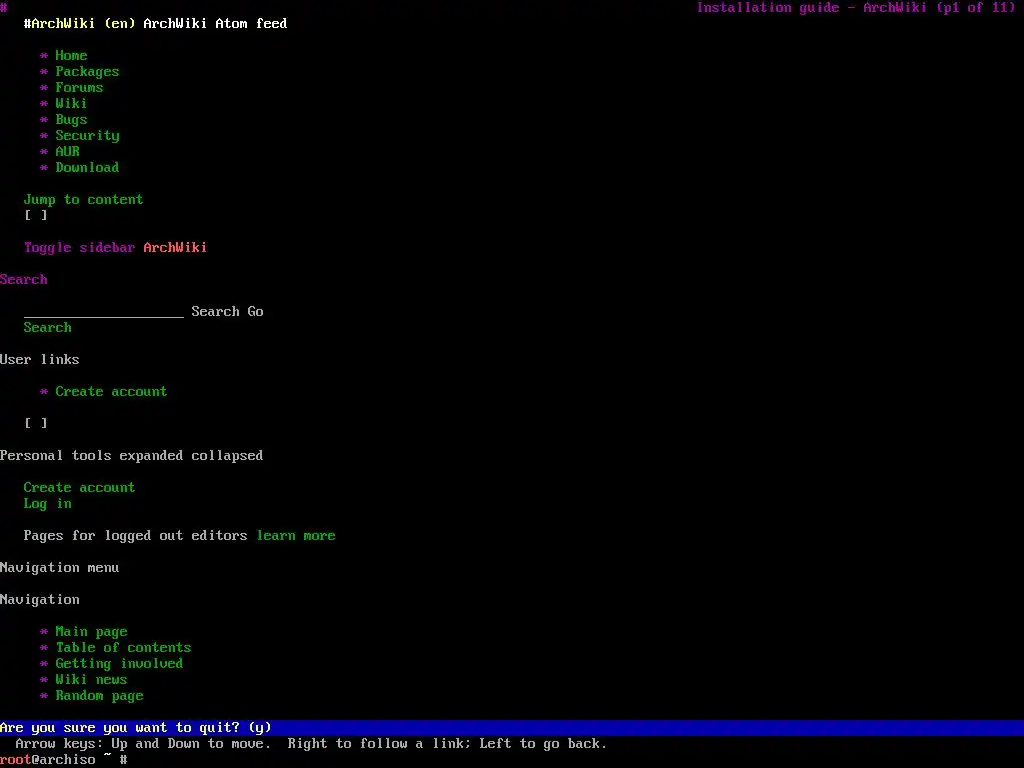Click Personal tools expanded collapsed text

click(131, 455)
